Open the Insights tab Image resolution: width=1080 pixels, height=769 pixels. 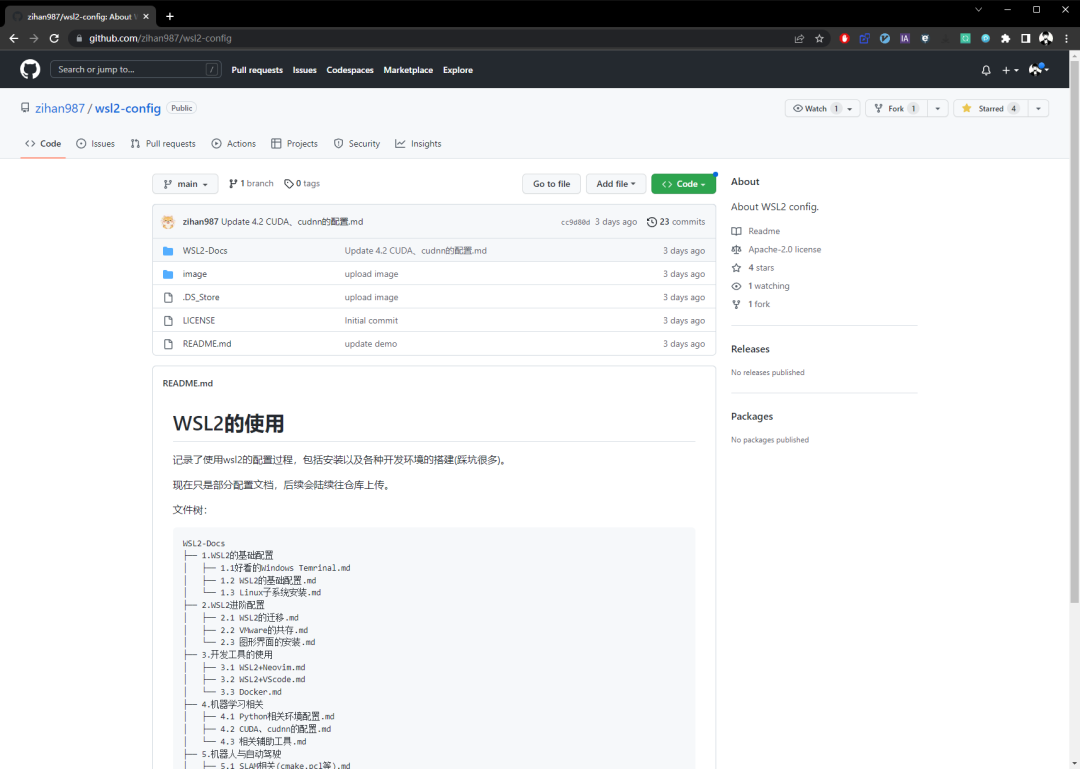coord(418,144)
